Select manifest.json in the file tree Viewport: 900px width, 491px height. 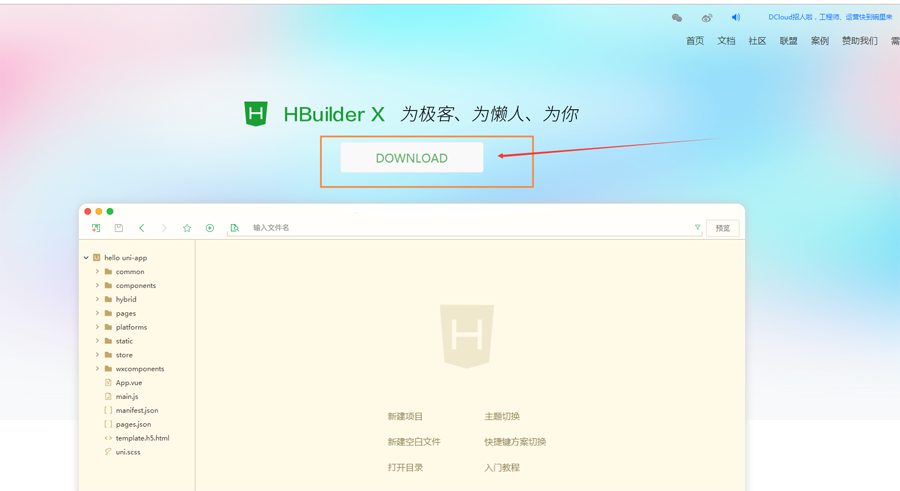tap(137, 410)
